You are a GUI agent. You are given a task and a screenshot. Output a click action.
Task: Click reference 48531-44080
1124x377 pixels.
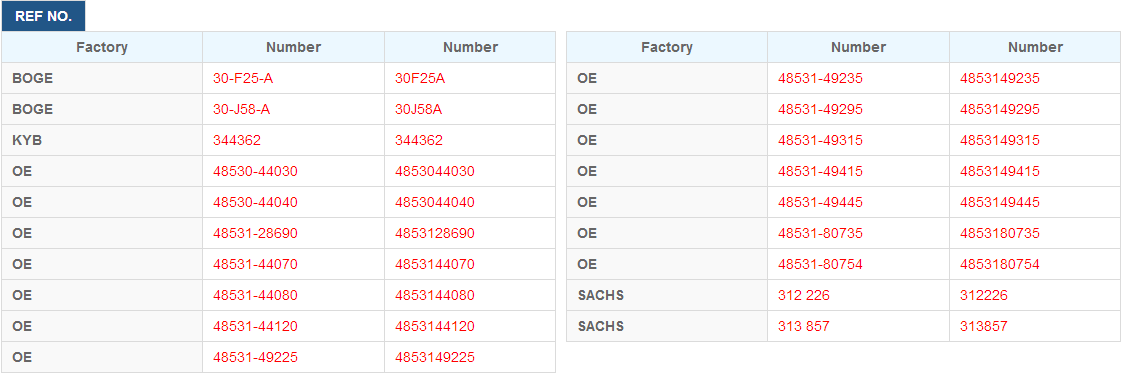tap(255, 295)
